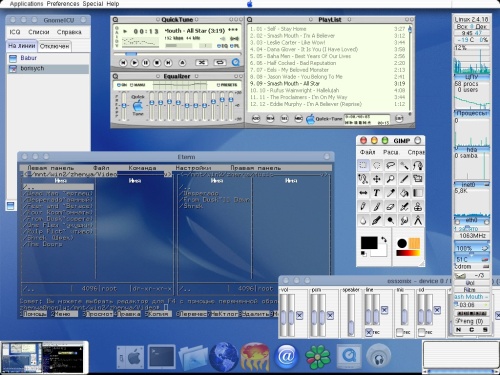Uncheck the rec checkbox under line
500x375 pixels.
point(369,332)
